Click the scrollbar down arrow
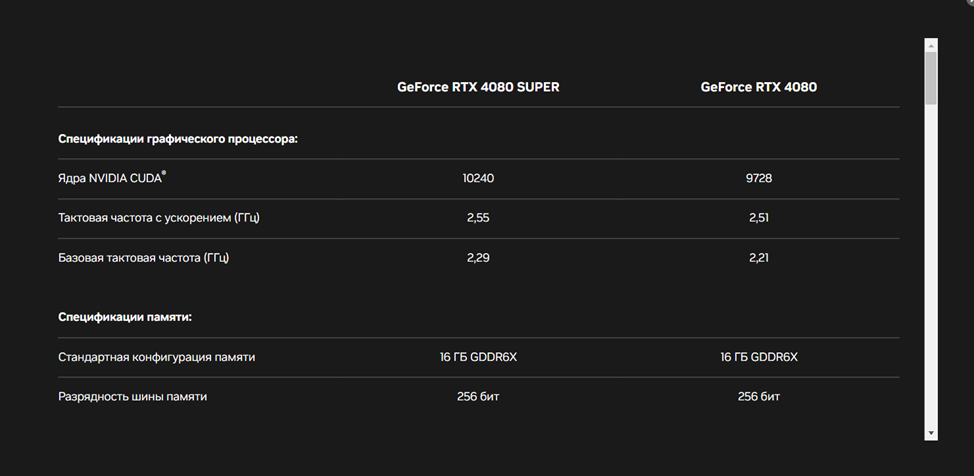Image resolution: width=974 pixels, height=476 pixels. pos(931,433)
